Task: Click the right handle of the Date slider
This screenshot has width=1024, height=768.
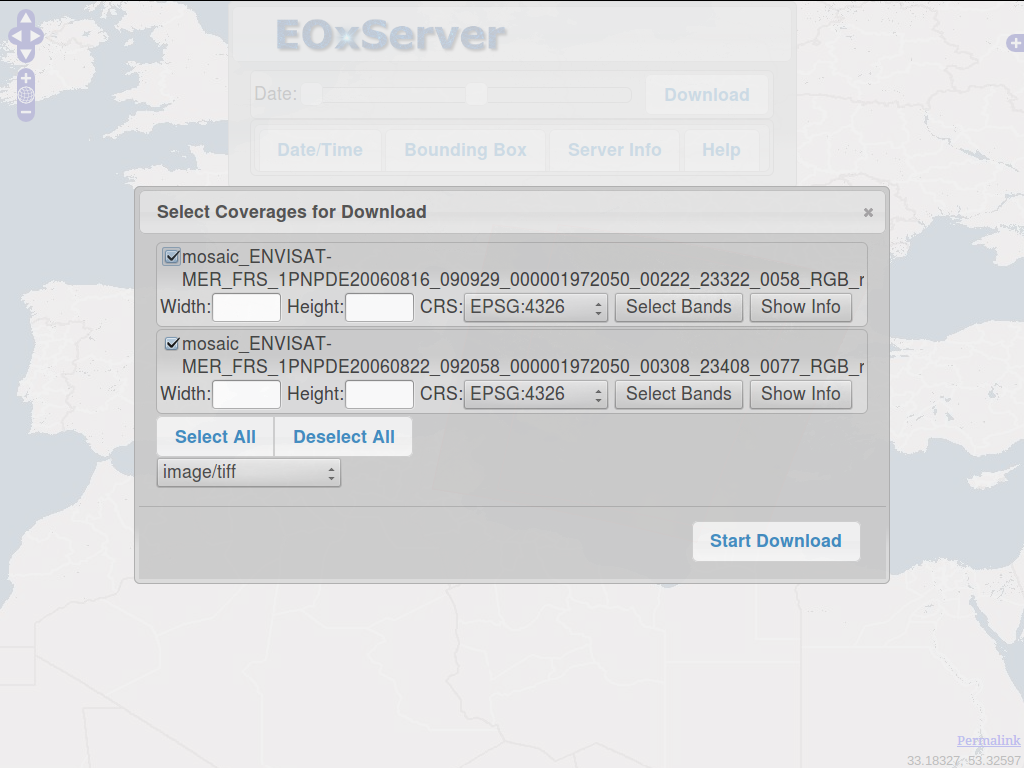Action: point(477,95)
